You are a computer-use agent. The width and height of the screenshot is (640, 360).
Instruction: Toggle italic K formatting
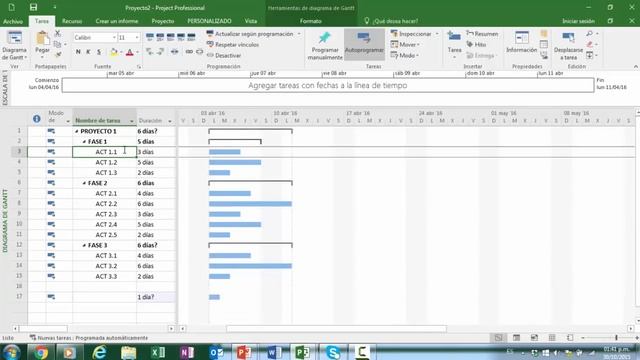click(88, 52)
